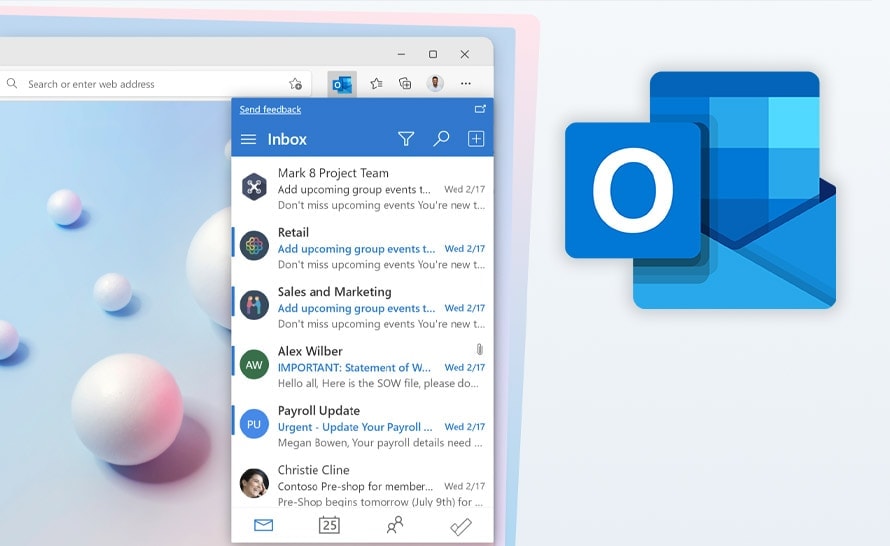Image resolution: width=890 pixels, height=546 pixels.
Task: Click the Sales and Marketing avatar icon
Action: [x=254, y=305]
